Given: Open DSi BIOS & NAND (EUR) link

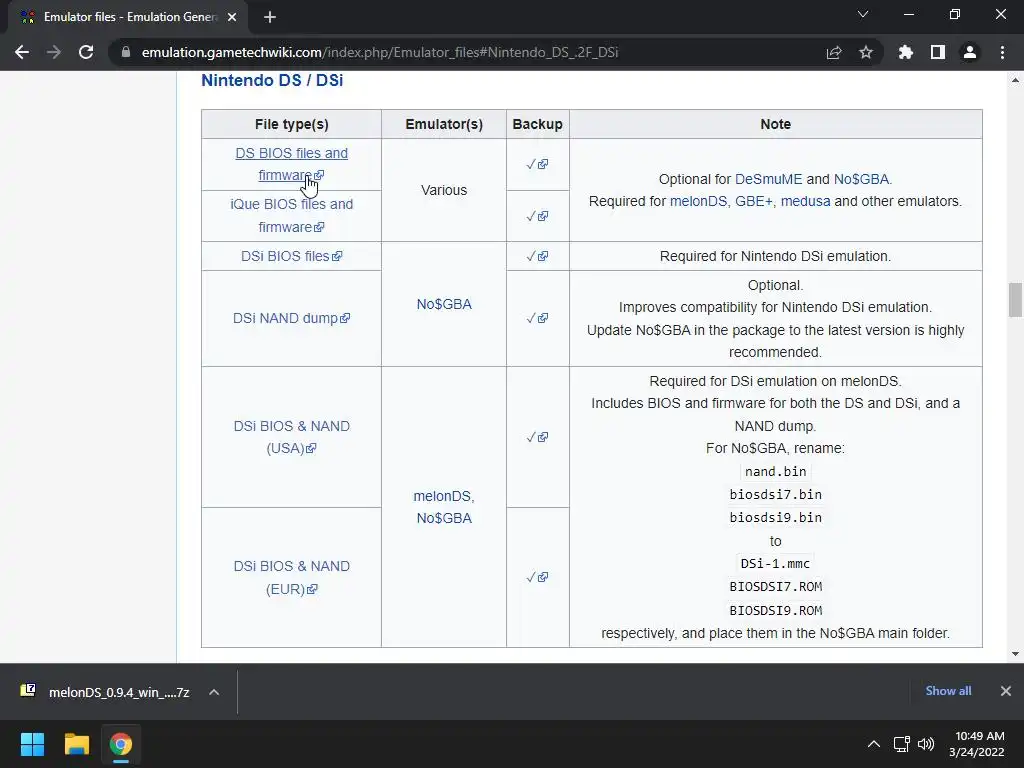Looking at the screenshot, I should click(x=291, y=577).
